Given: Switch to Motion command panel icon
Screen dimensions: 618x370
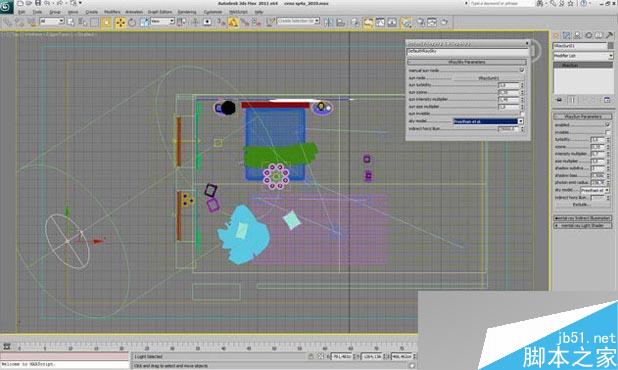Looking at the screenshot, I should click(x=588, y=35).
